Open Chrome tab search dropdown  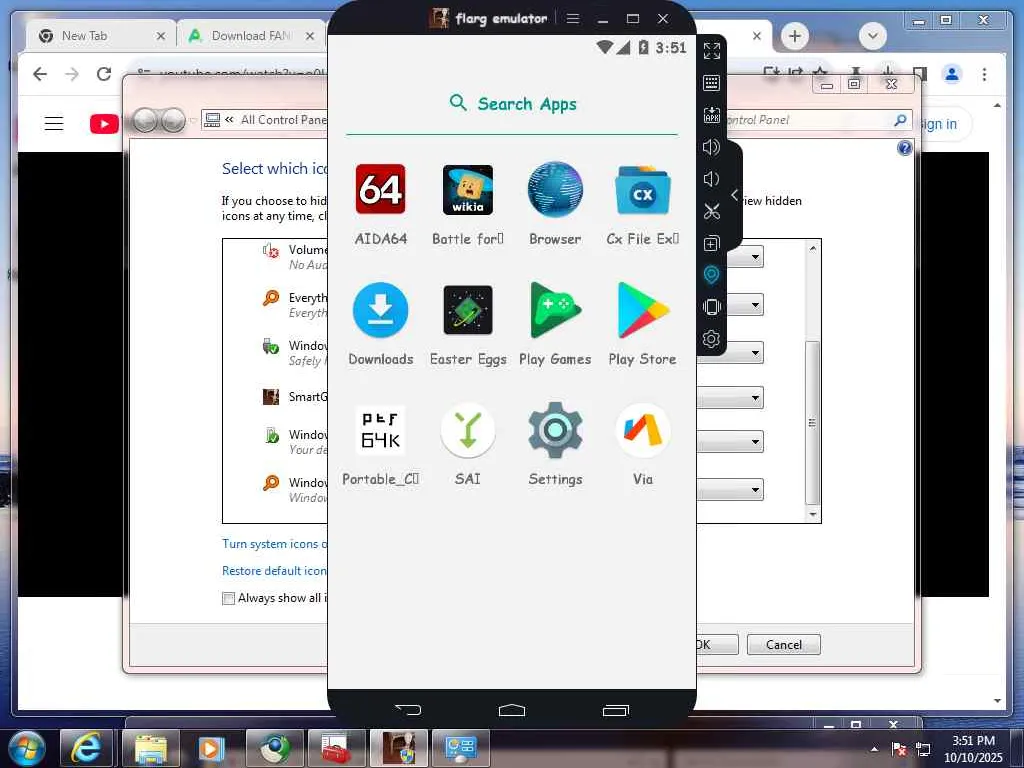click(872, 36)
